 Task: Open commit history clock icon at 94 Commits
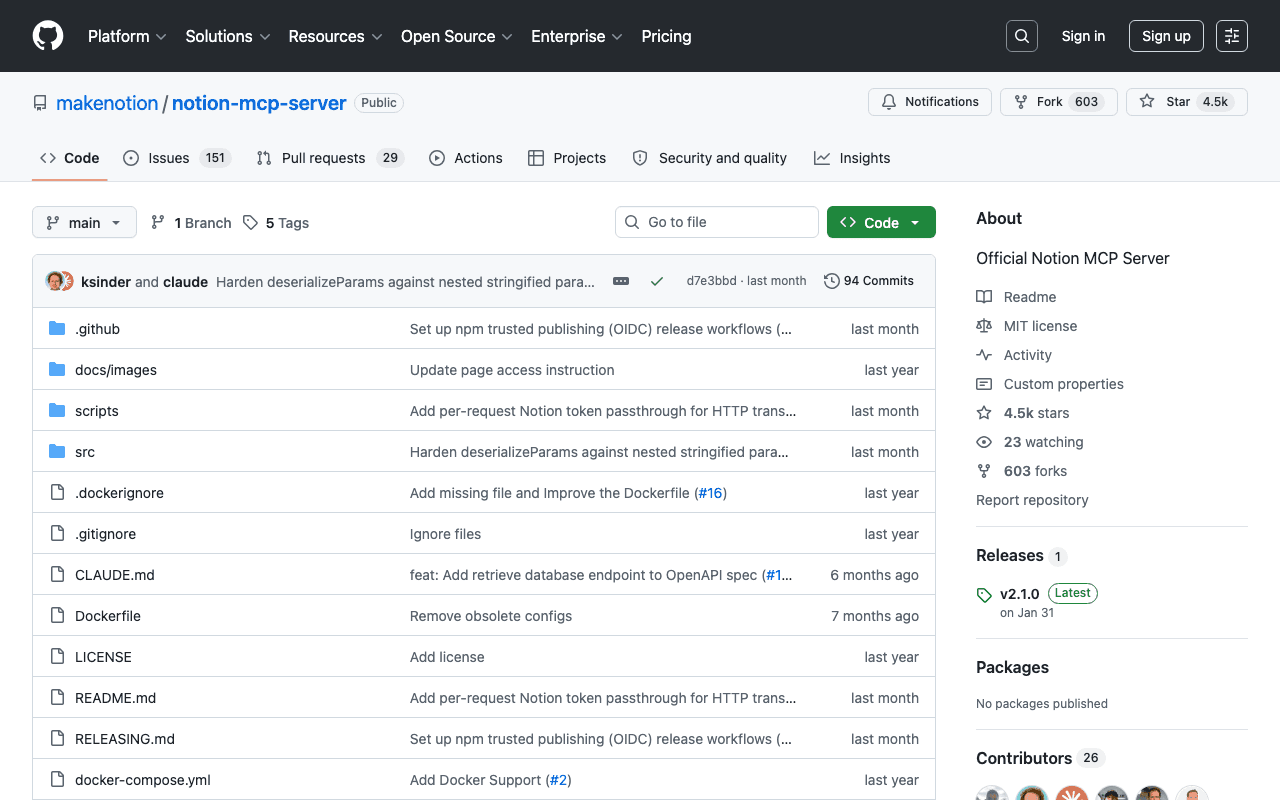point(831,281)
